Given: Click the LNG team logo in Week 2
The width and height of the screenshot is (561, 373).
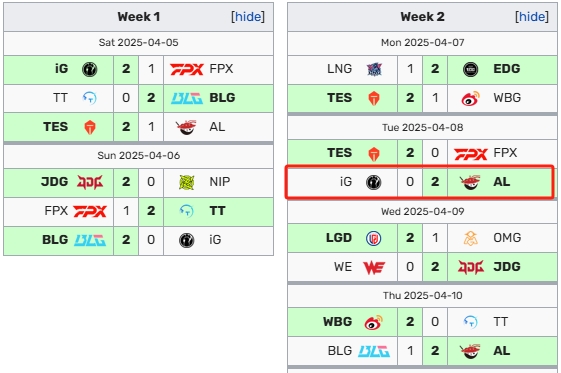Looking at the screenshot, I should click(374, 69).
